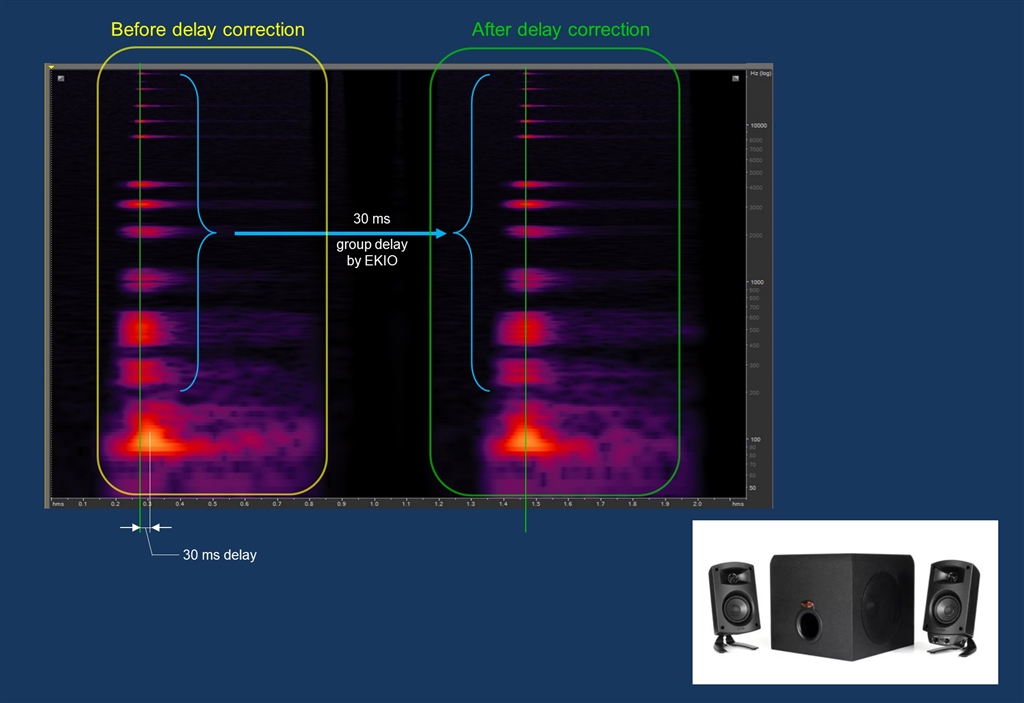Click the 2.0 mark on the time ruler

(697, 504)
